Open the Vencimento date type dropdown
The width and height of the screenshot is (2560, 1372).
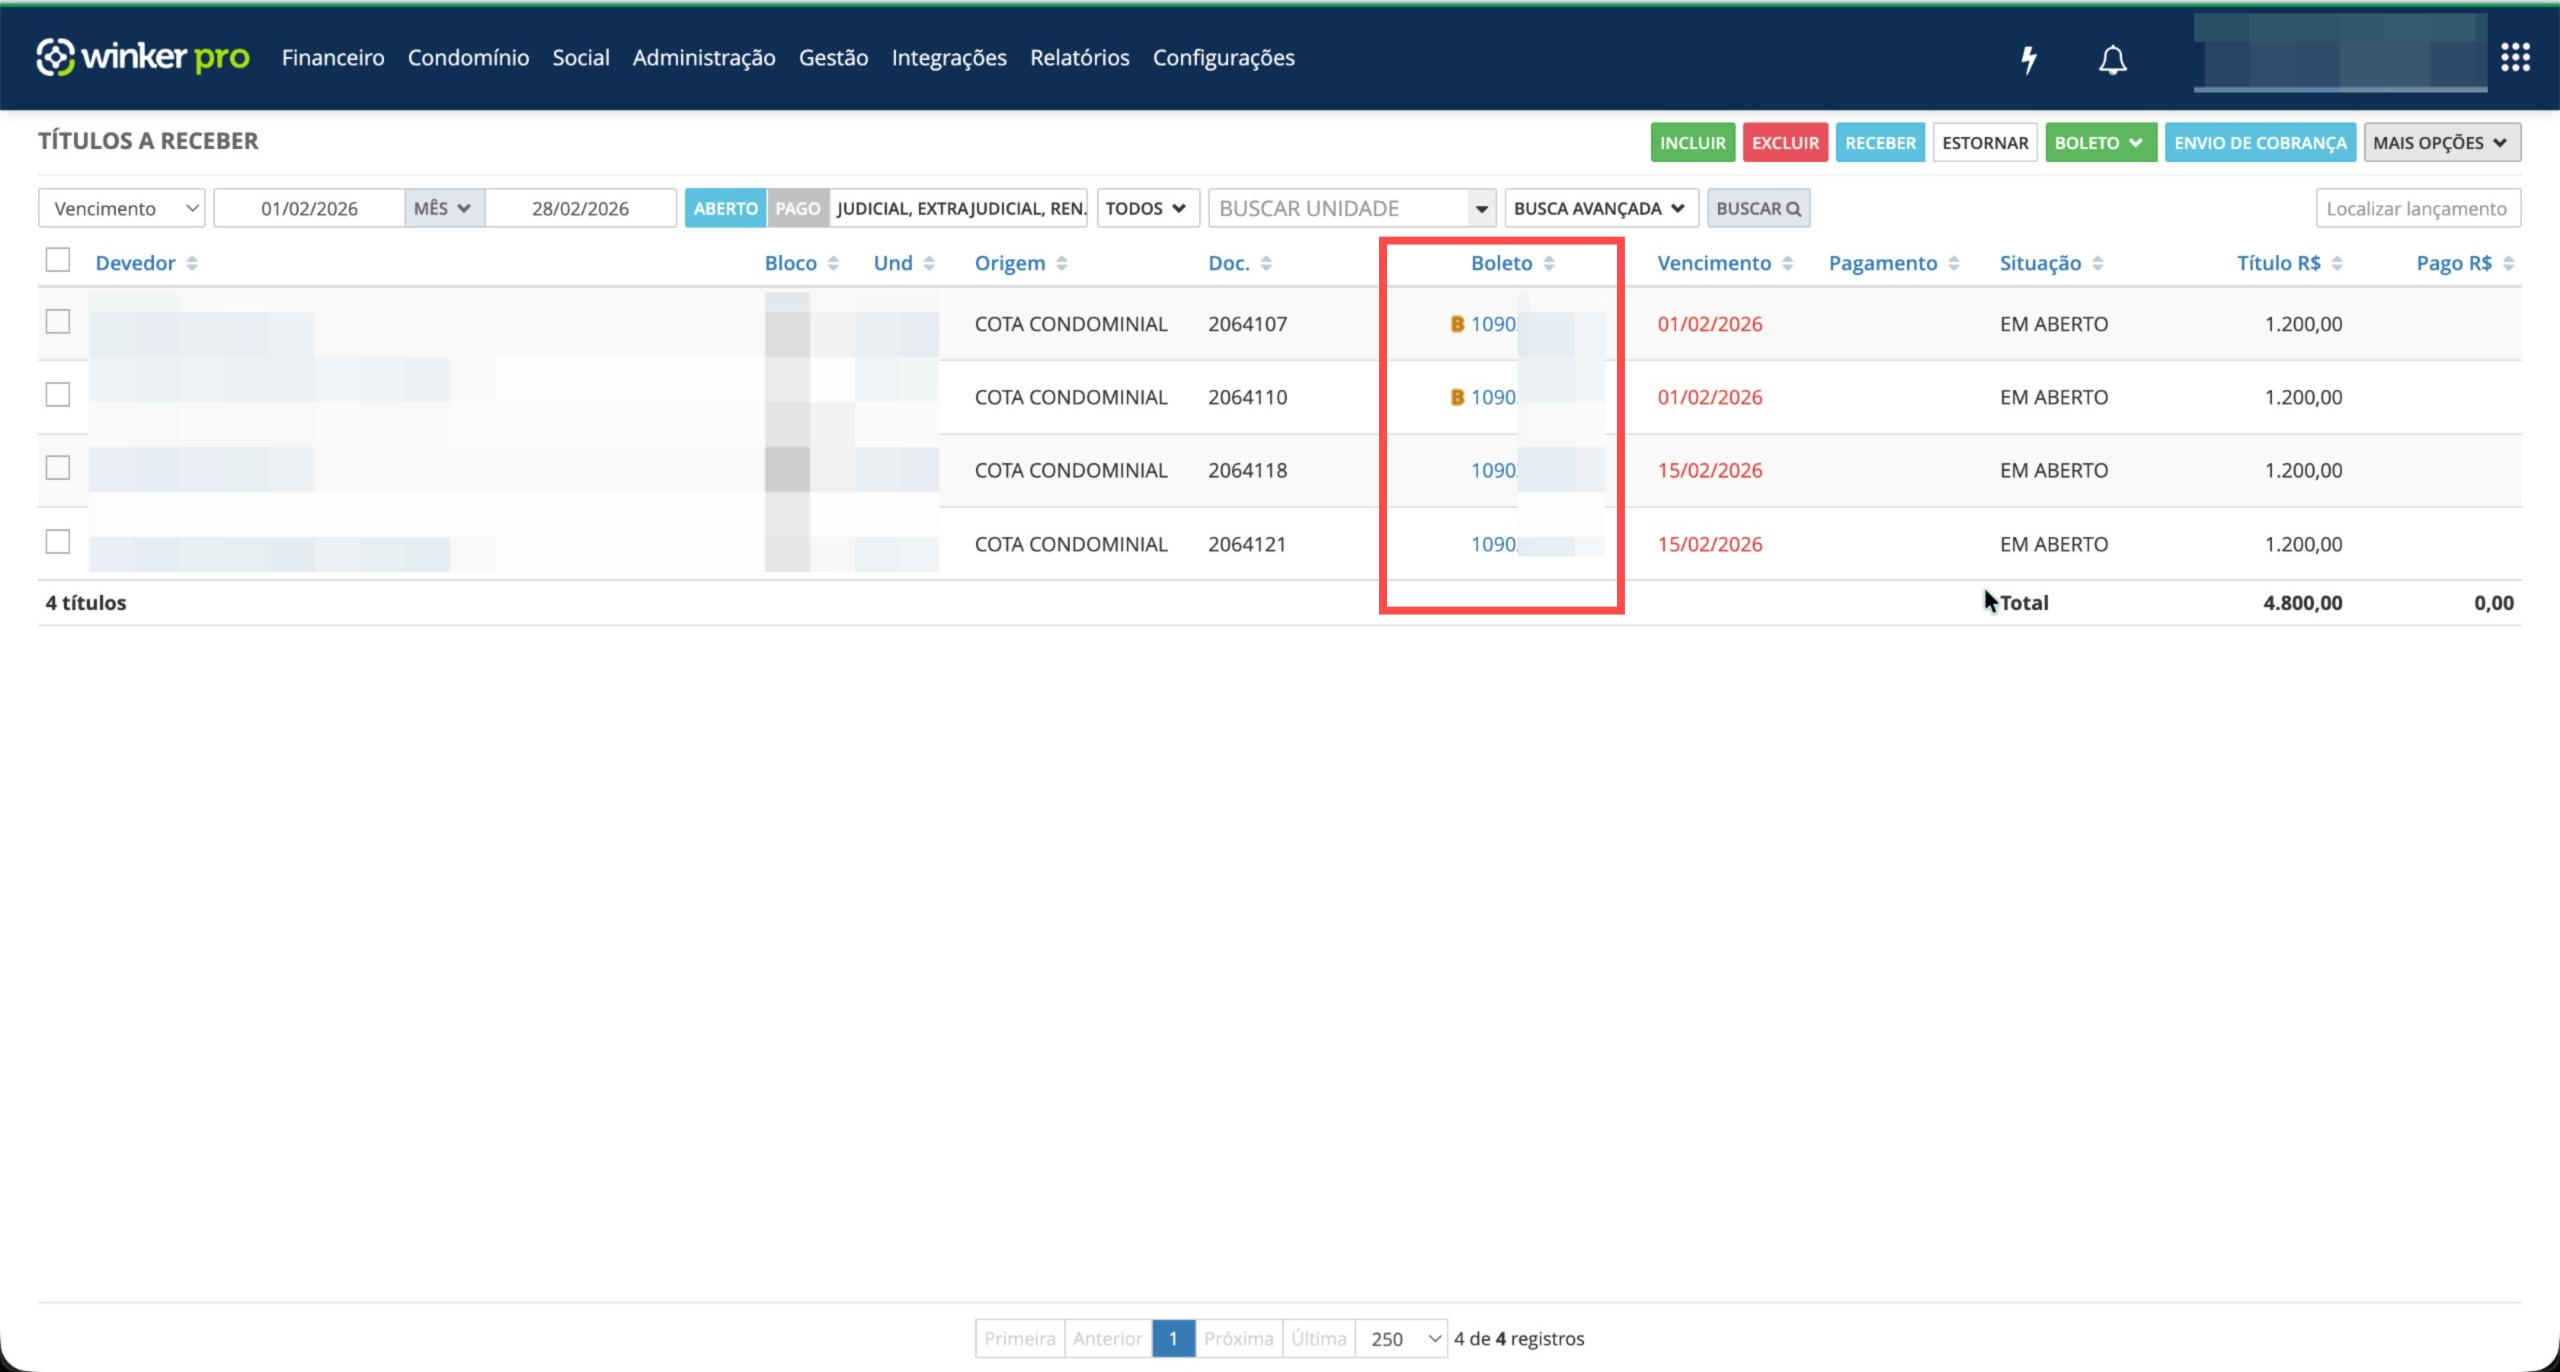pyautogui.click(x=122, y=208)
